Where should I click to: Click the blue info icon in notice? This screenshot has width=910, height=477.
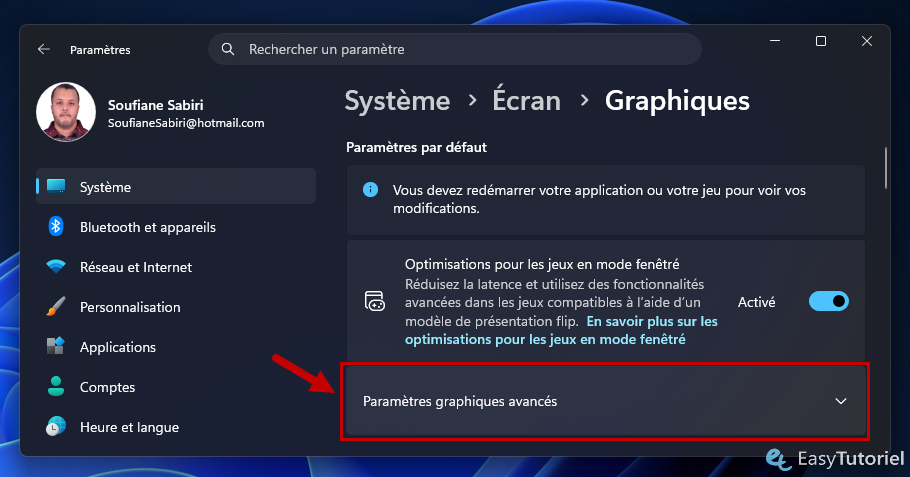(x=370, y=190)
